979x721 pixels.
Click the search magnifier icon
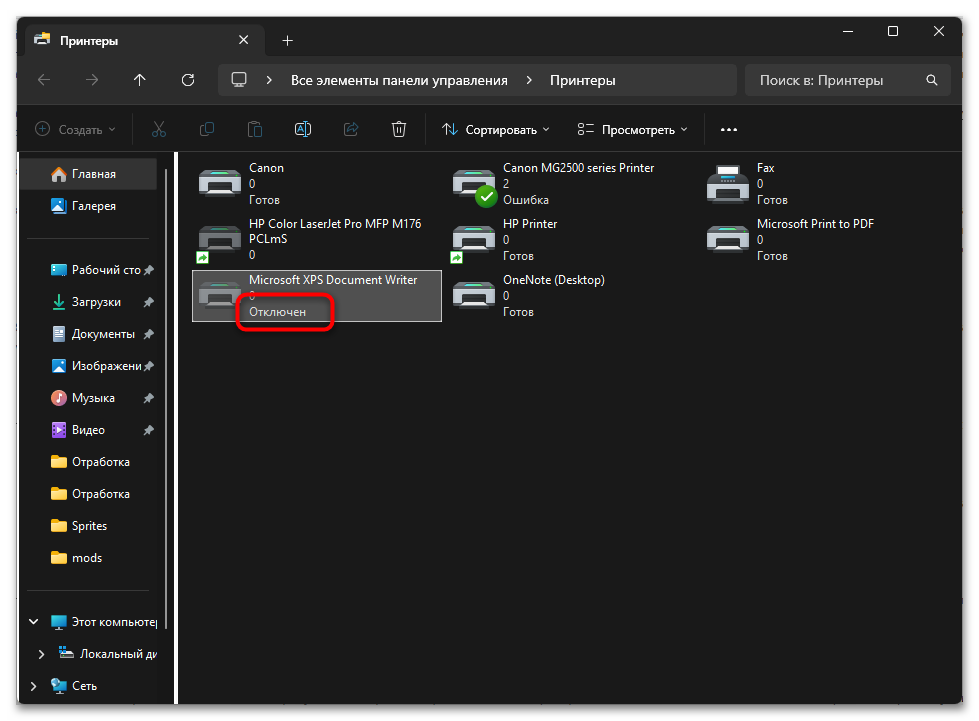[932, 80]
